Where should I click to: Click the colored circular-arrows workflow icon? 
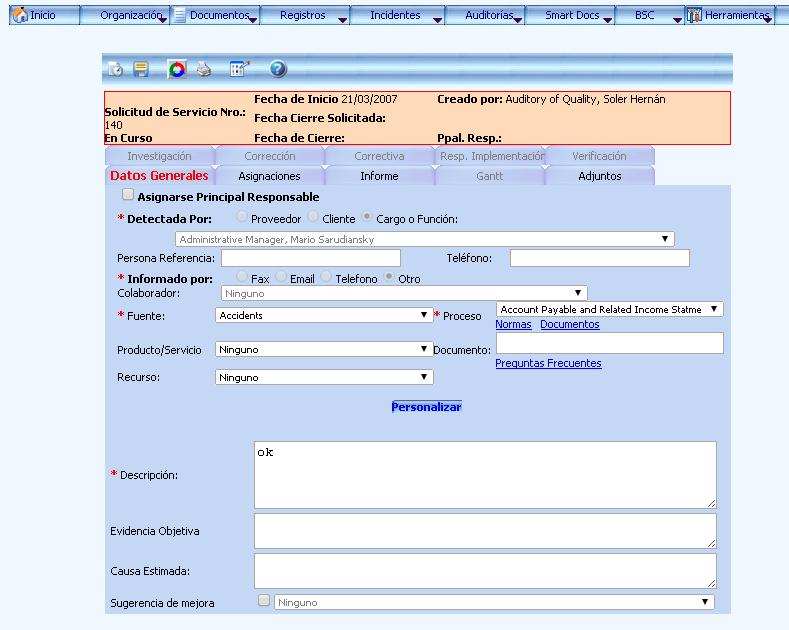point(177,69)
